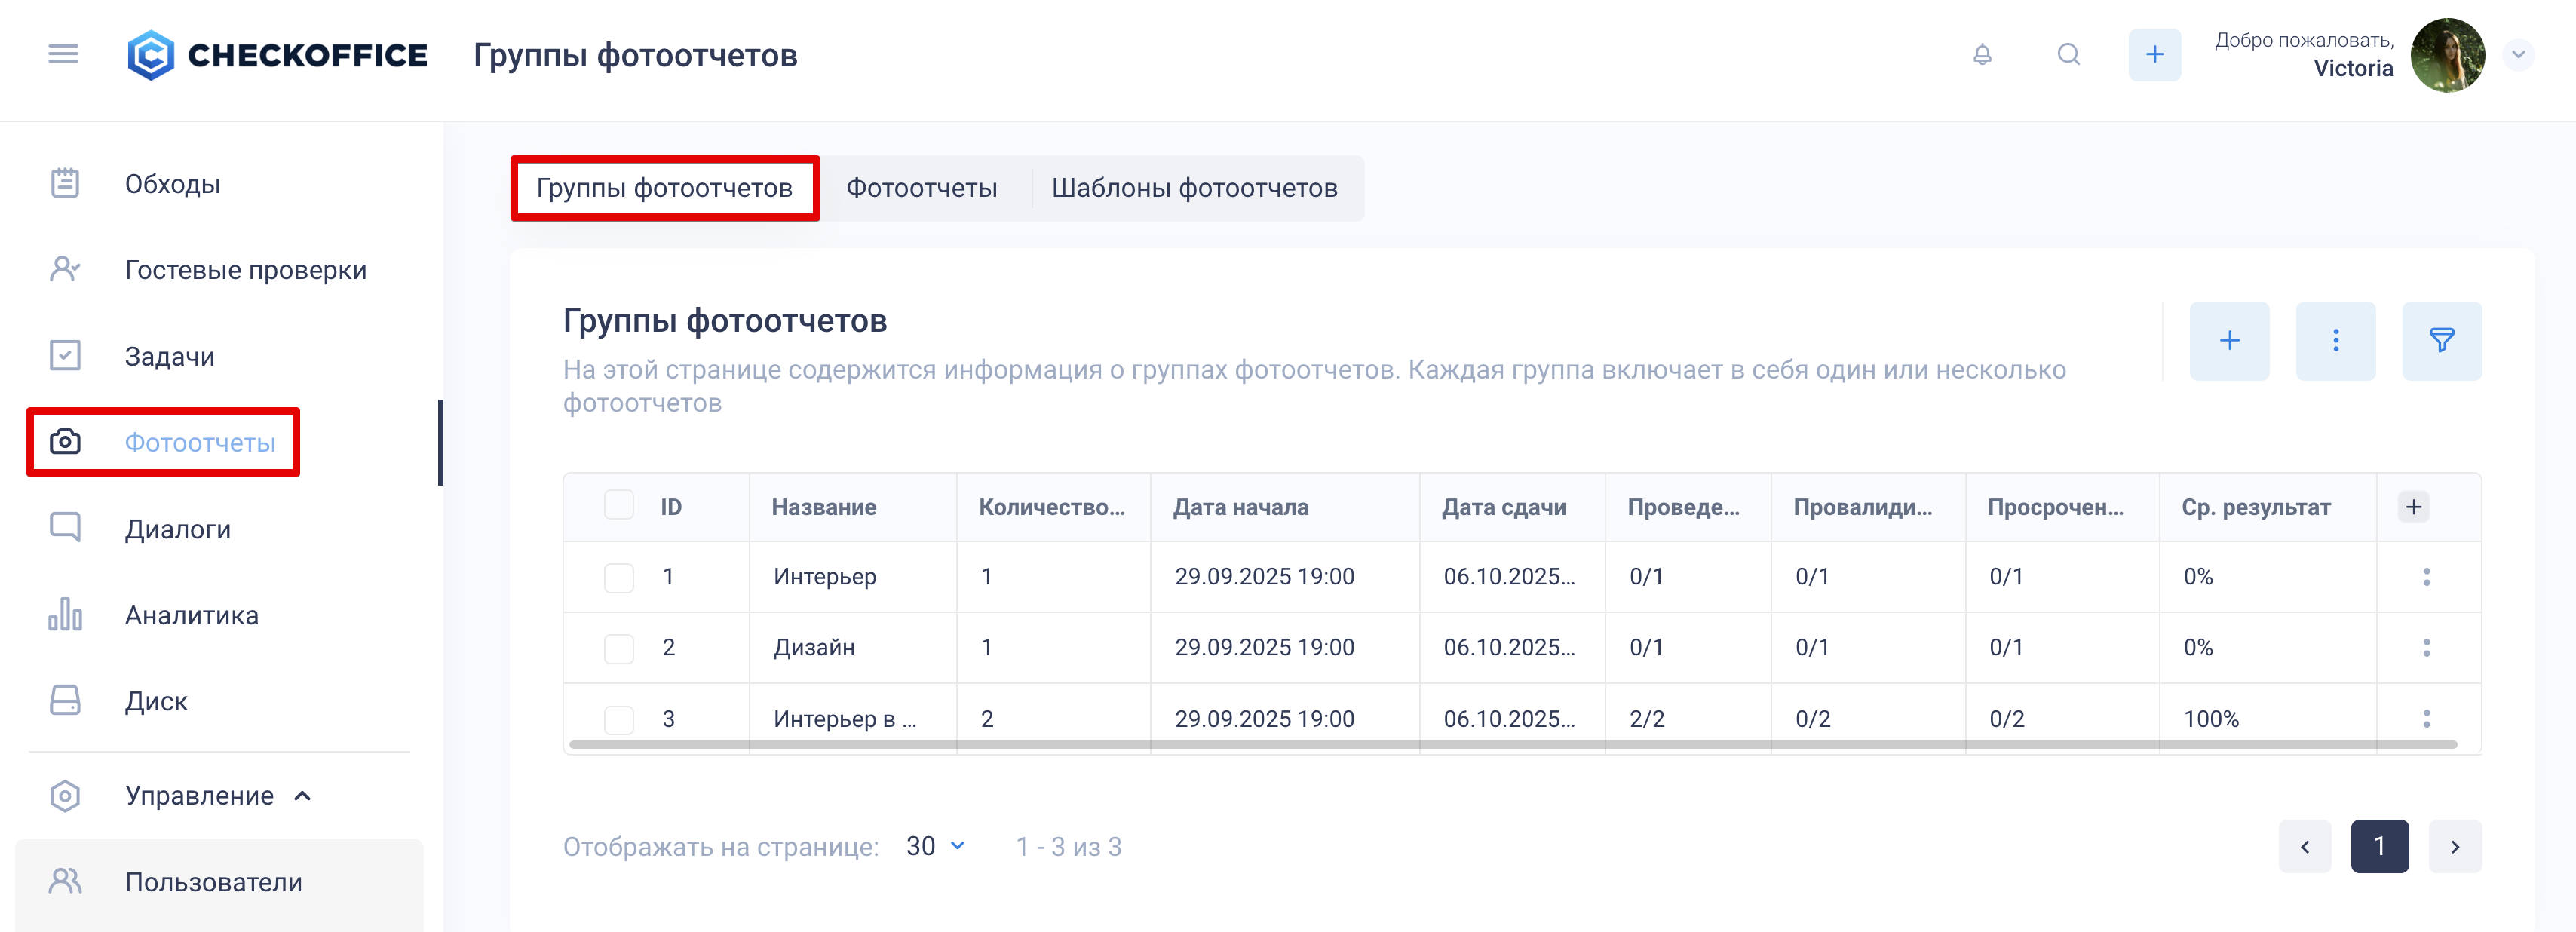Click the filter funnel icon

pyautogui.click(x=2441, y=341)
